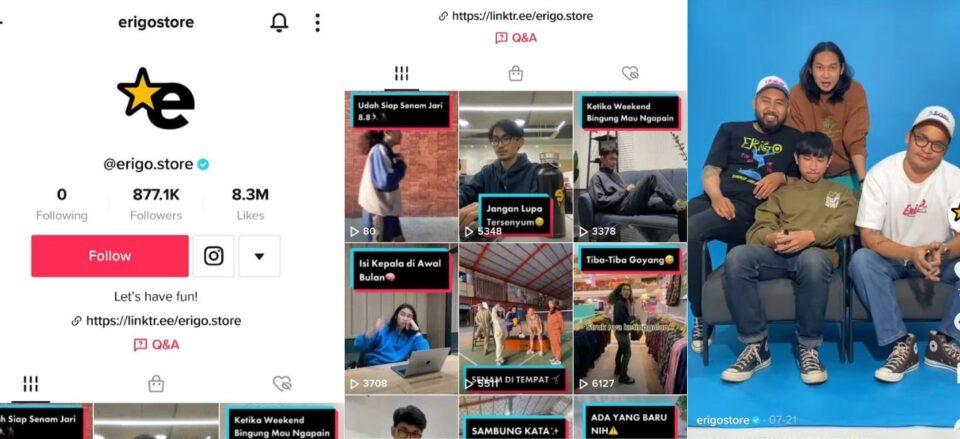This screenshot has width=960, height=439.
Task: Open the three-dot more options menu
Action: (x=317, y=23)
